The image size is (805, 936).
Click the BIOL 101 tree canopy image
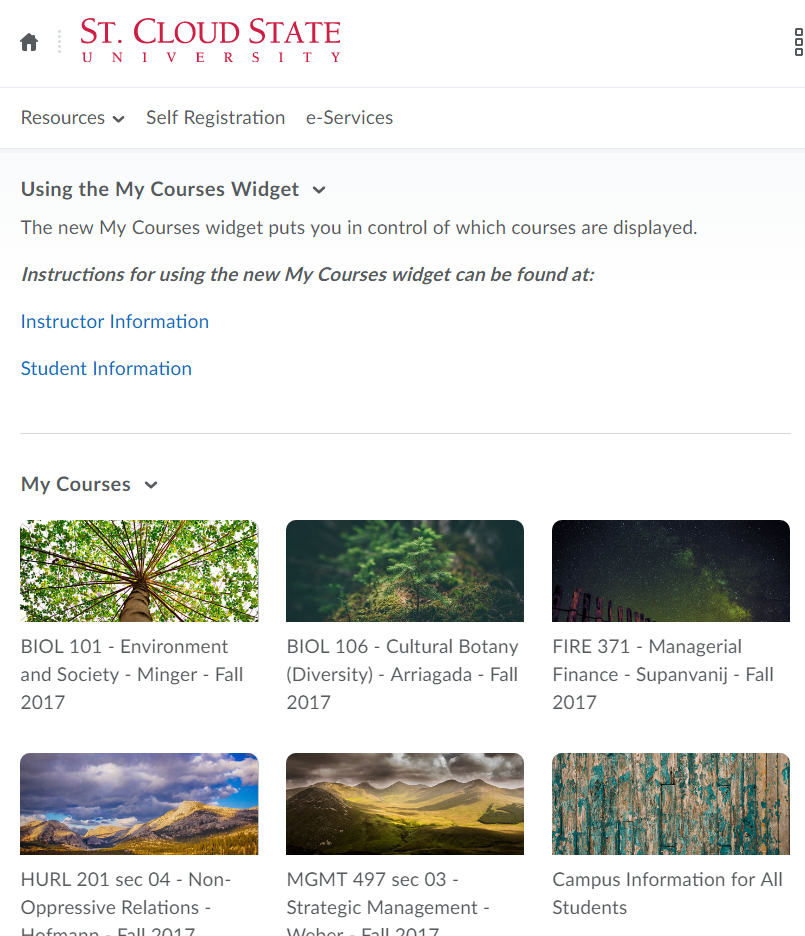click(138, 570)
